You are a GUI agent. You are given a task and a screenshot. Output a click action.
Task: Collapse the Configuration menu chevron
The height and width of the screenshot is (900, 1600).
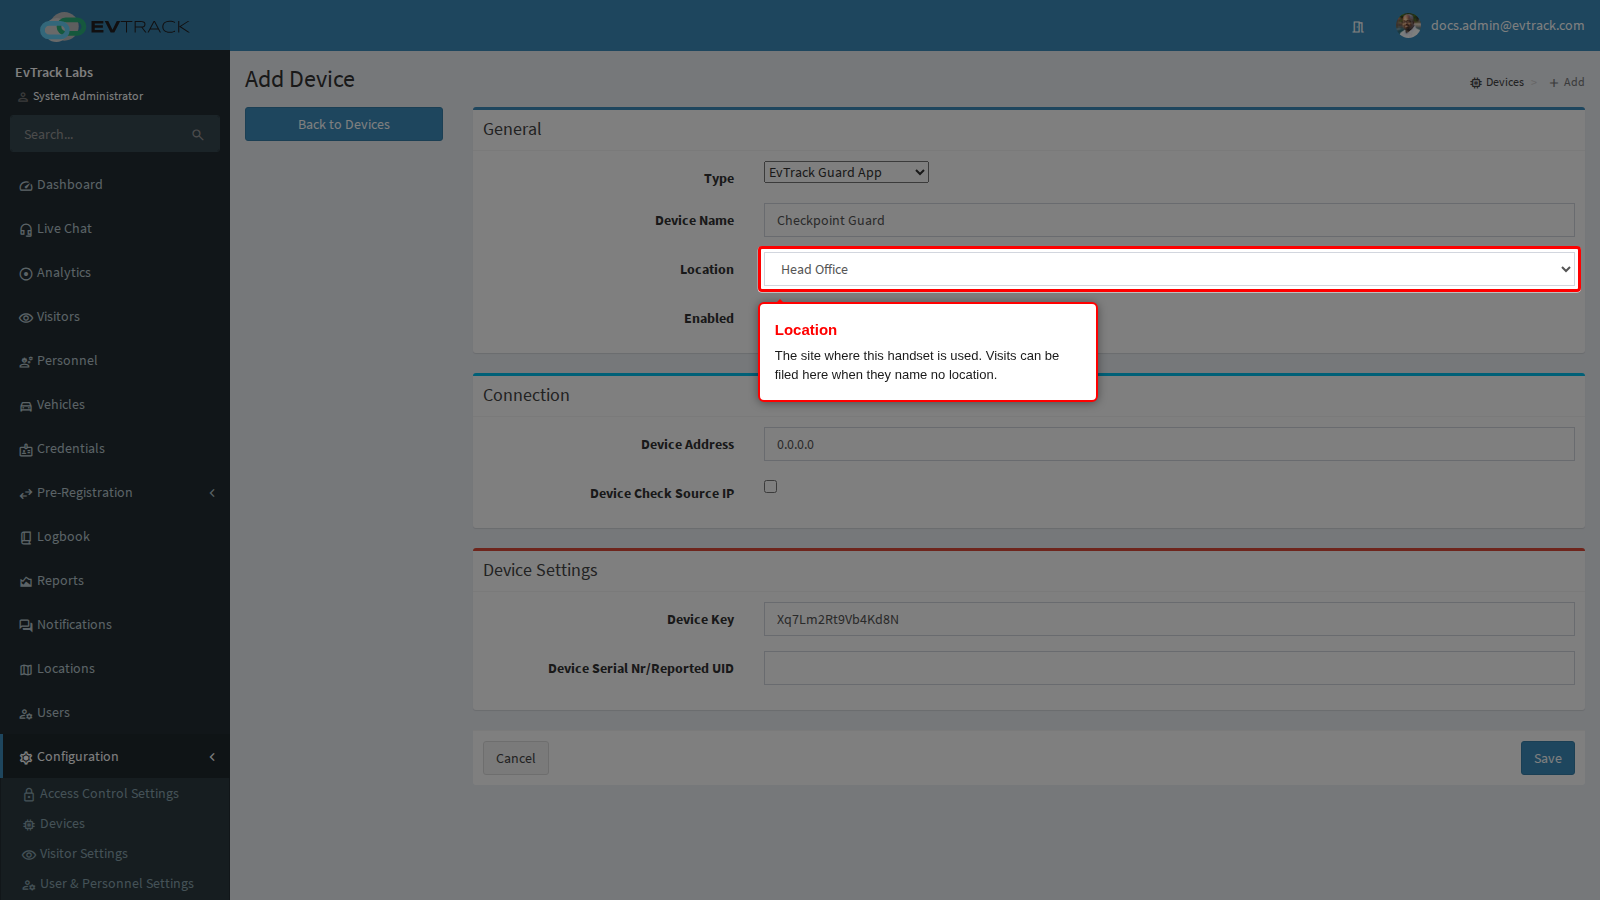click(212, 757)
